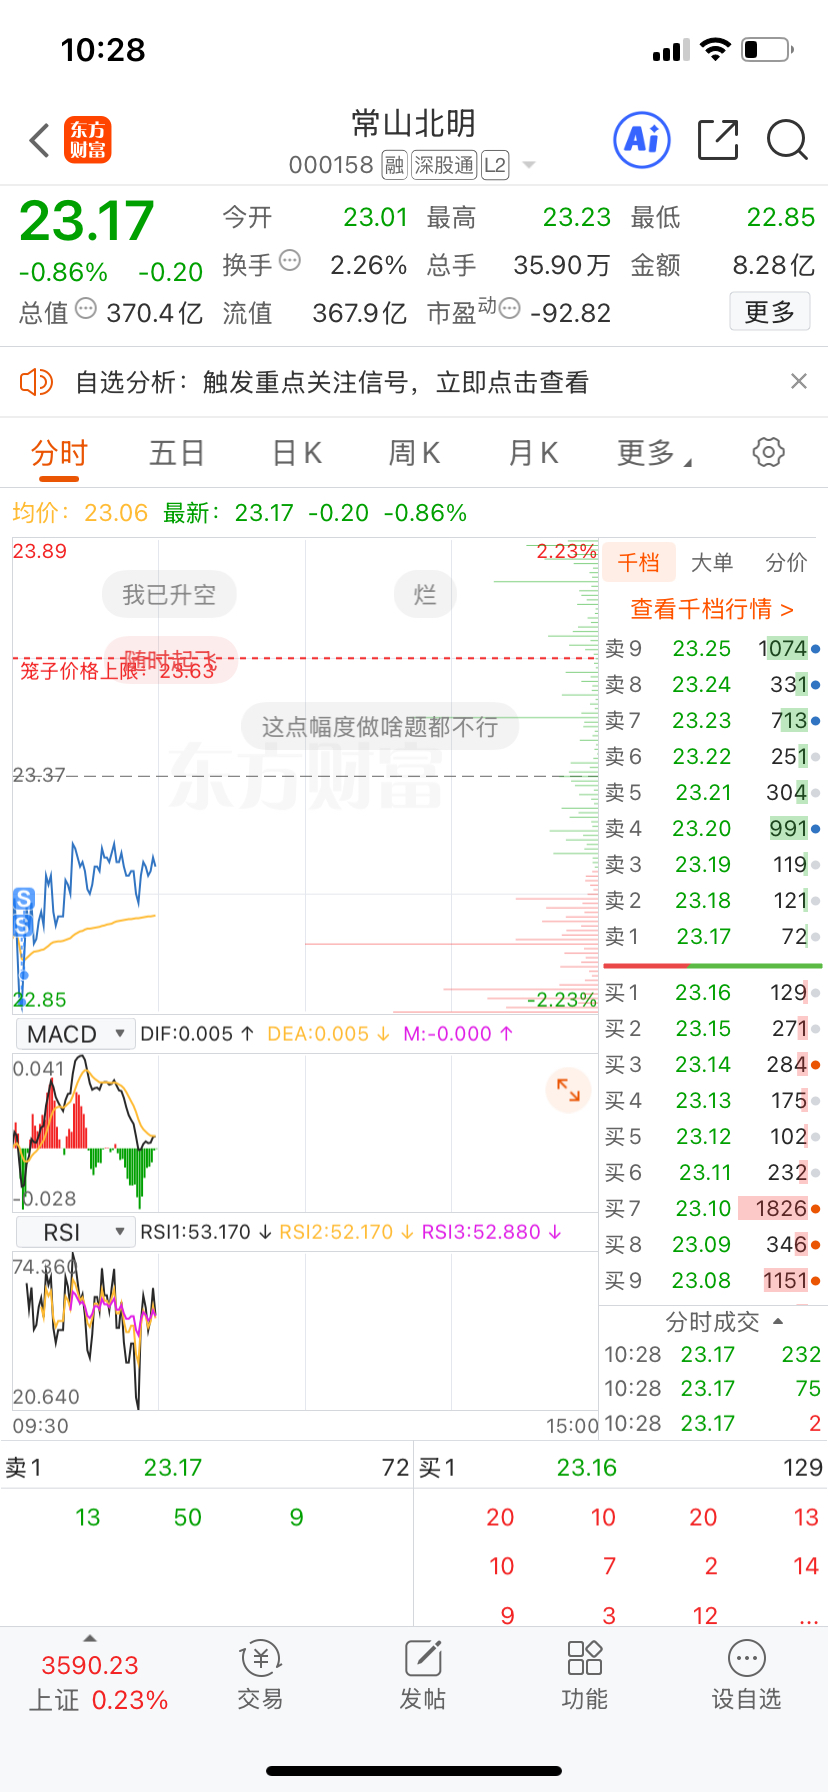The image size is (828, 1792).
Task: Select the 千档 tab
Action: click(x=639, y=562)
